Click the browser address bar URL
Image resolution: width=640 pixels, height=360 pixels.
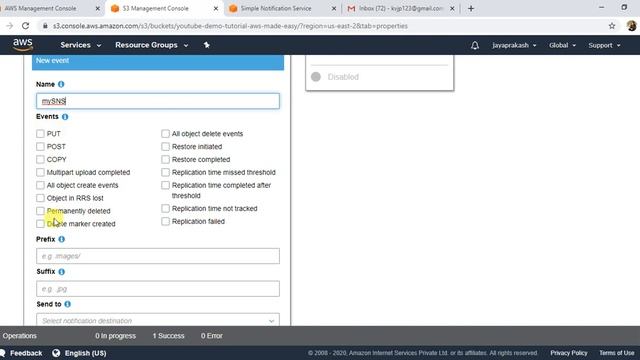230,26
